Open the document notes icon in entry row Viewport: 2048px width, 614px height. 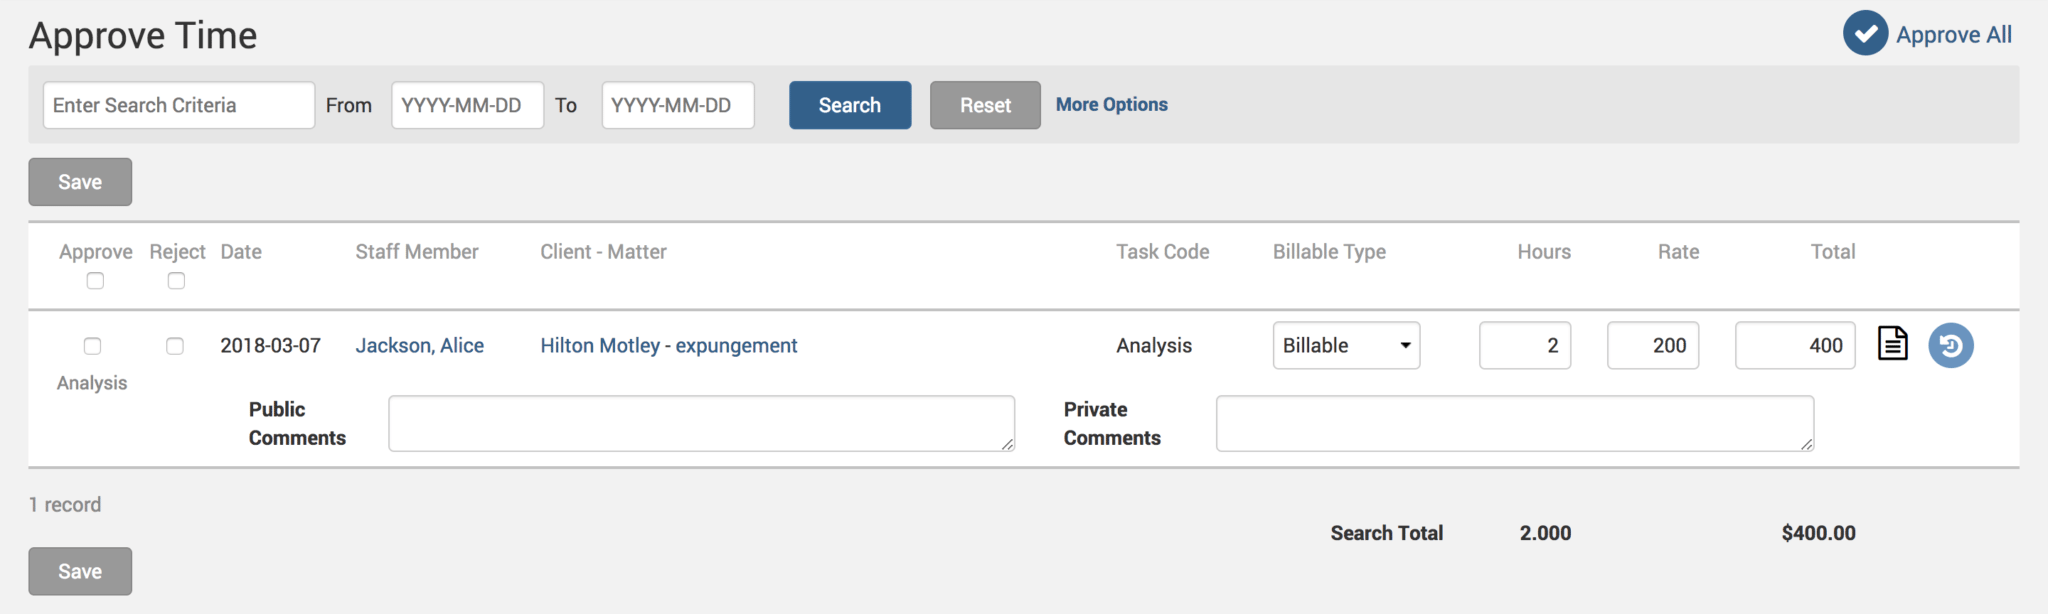[x=1892, y=344]
